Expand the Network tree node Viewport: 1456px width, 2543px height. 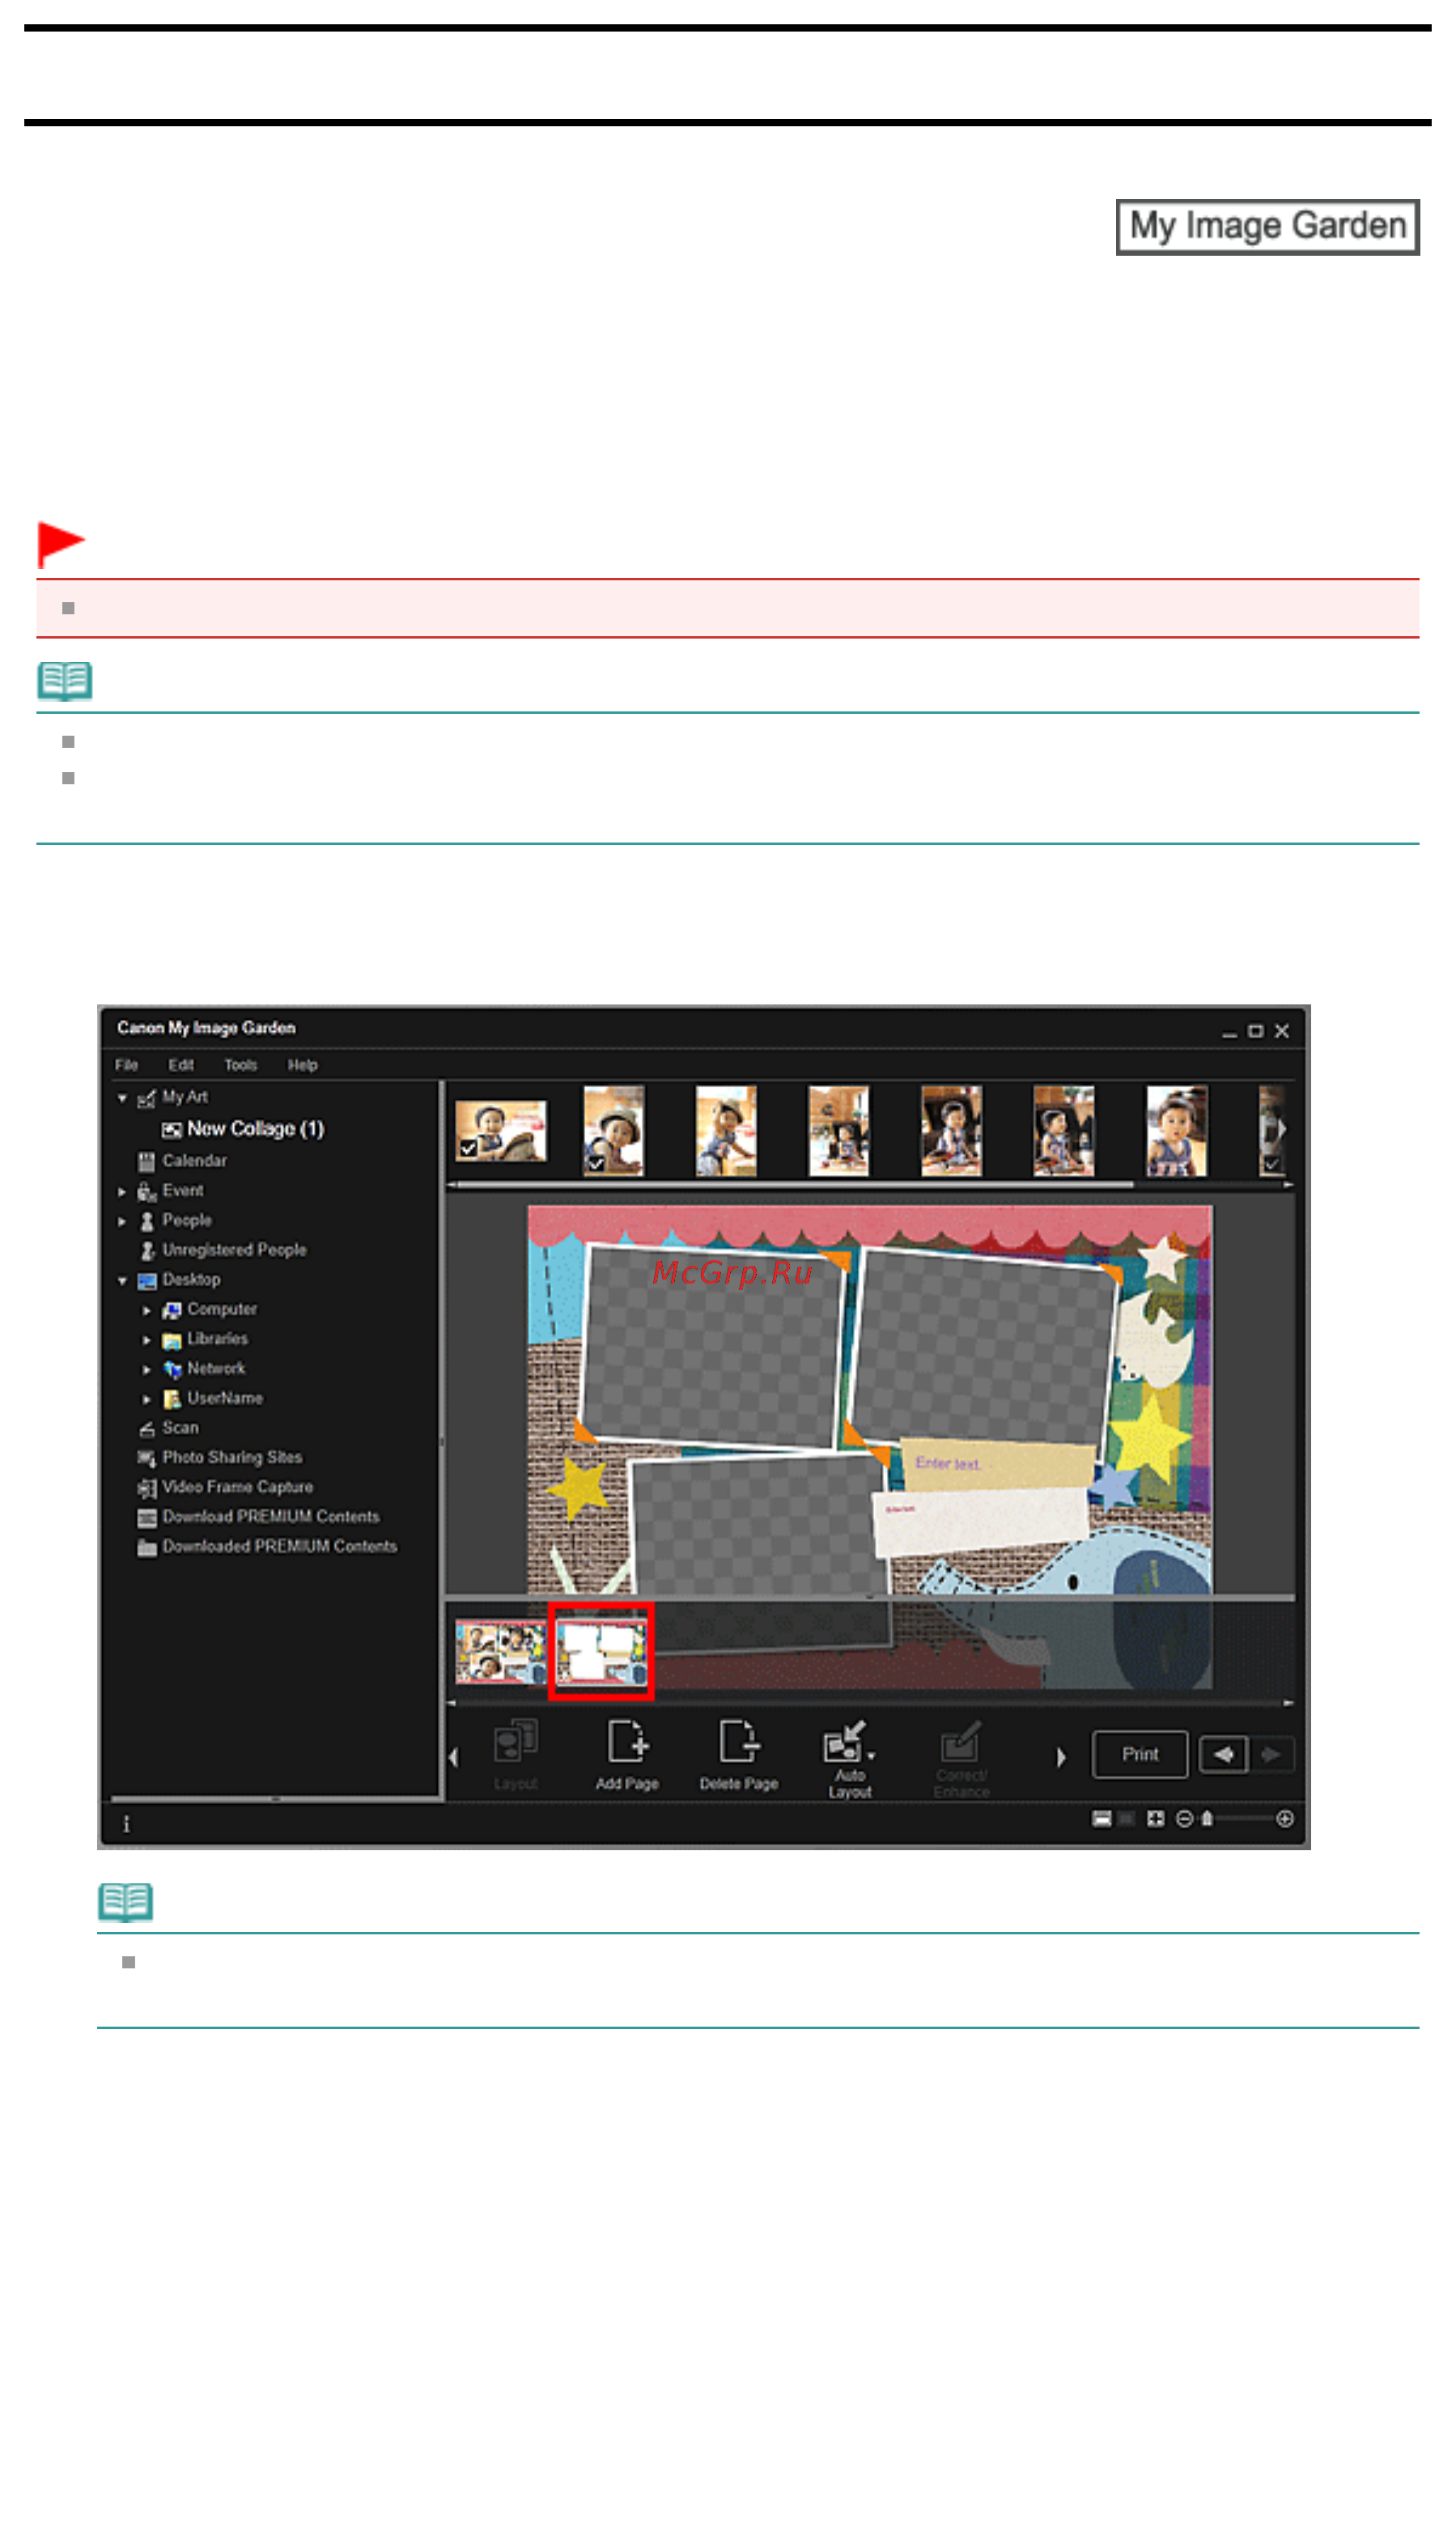tap(147, 1370)
